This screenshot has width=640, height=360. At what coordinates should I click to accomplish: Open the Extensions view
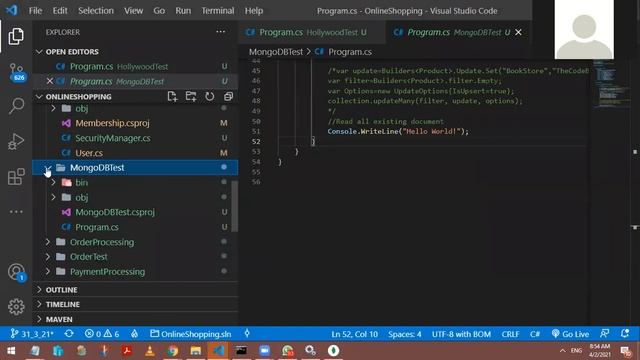coord(16,177)
